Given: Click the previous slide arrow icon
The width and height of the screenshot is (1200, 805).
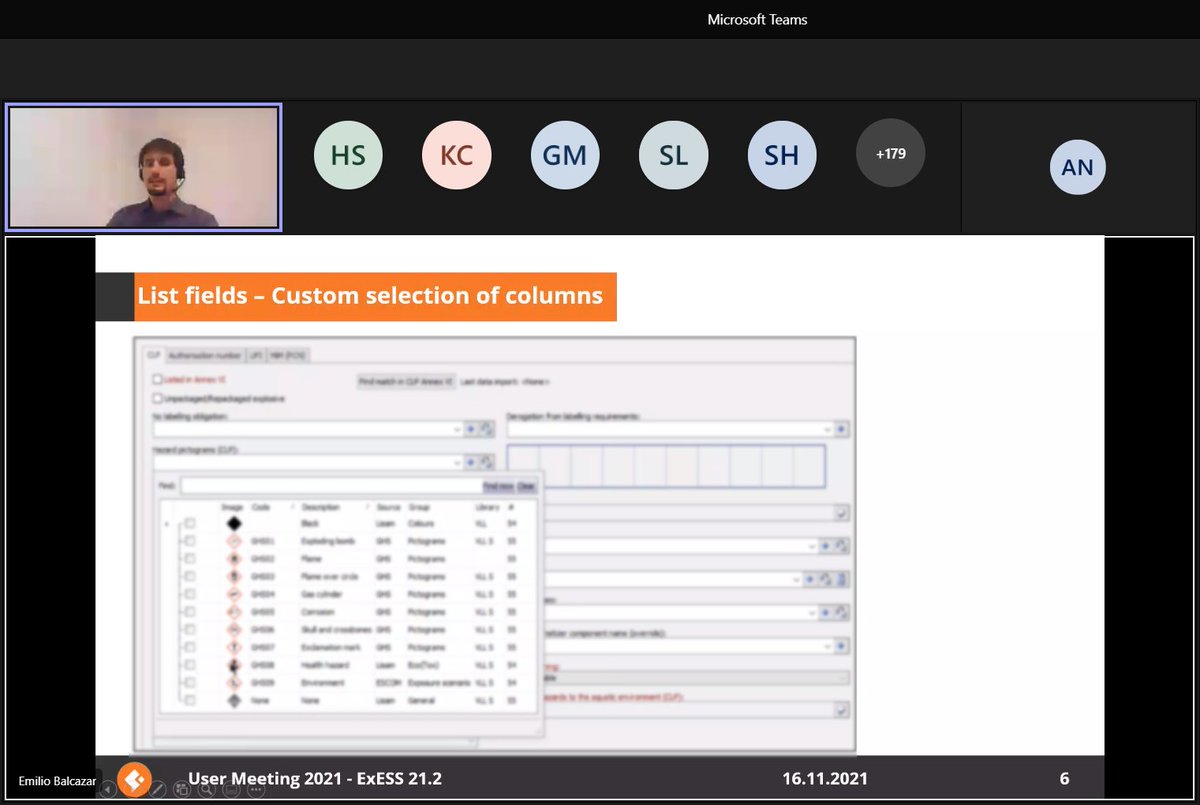Looking at the screenshot, I should coord(107,789).
